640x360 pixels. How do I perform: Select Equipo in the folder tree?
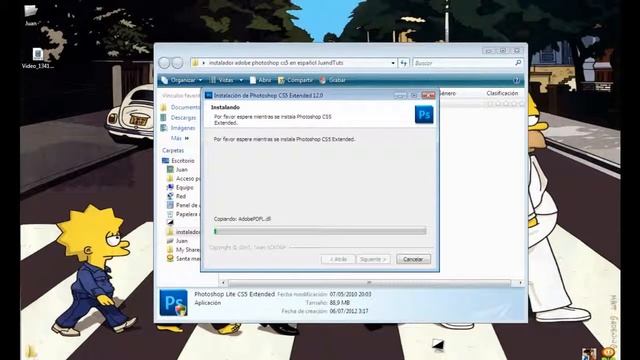pos(184,187)
